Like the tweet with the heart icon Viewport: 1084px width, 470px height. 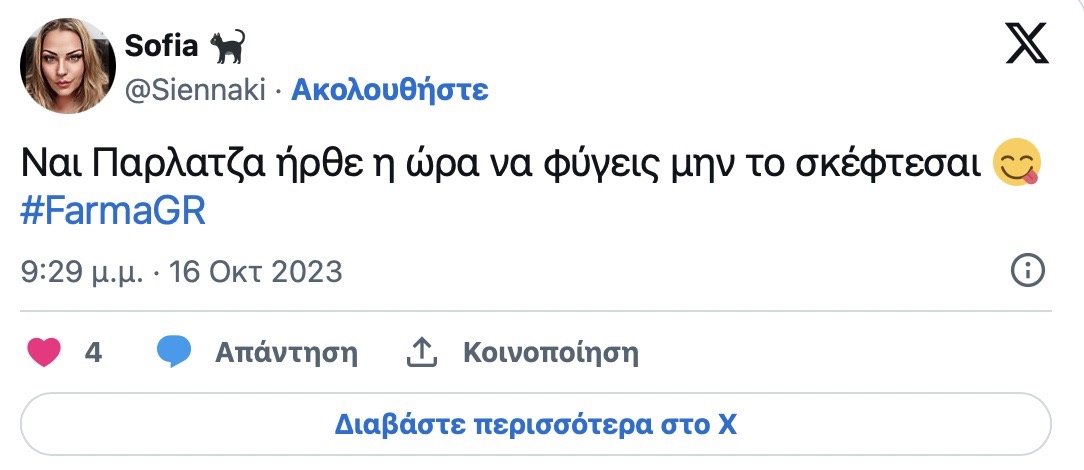46,352
